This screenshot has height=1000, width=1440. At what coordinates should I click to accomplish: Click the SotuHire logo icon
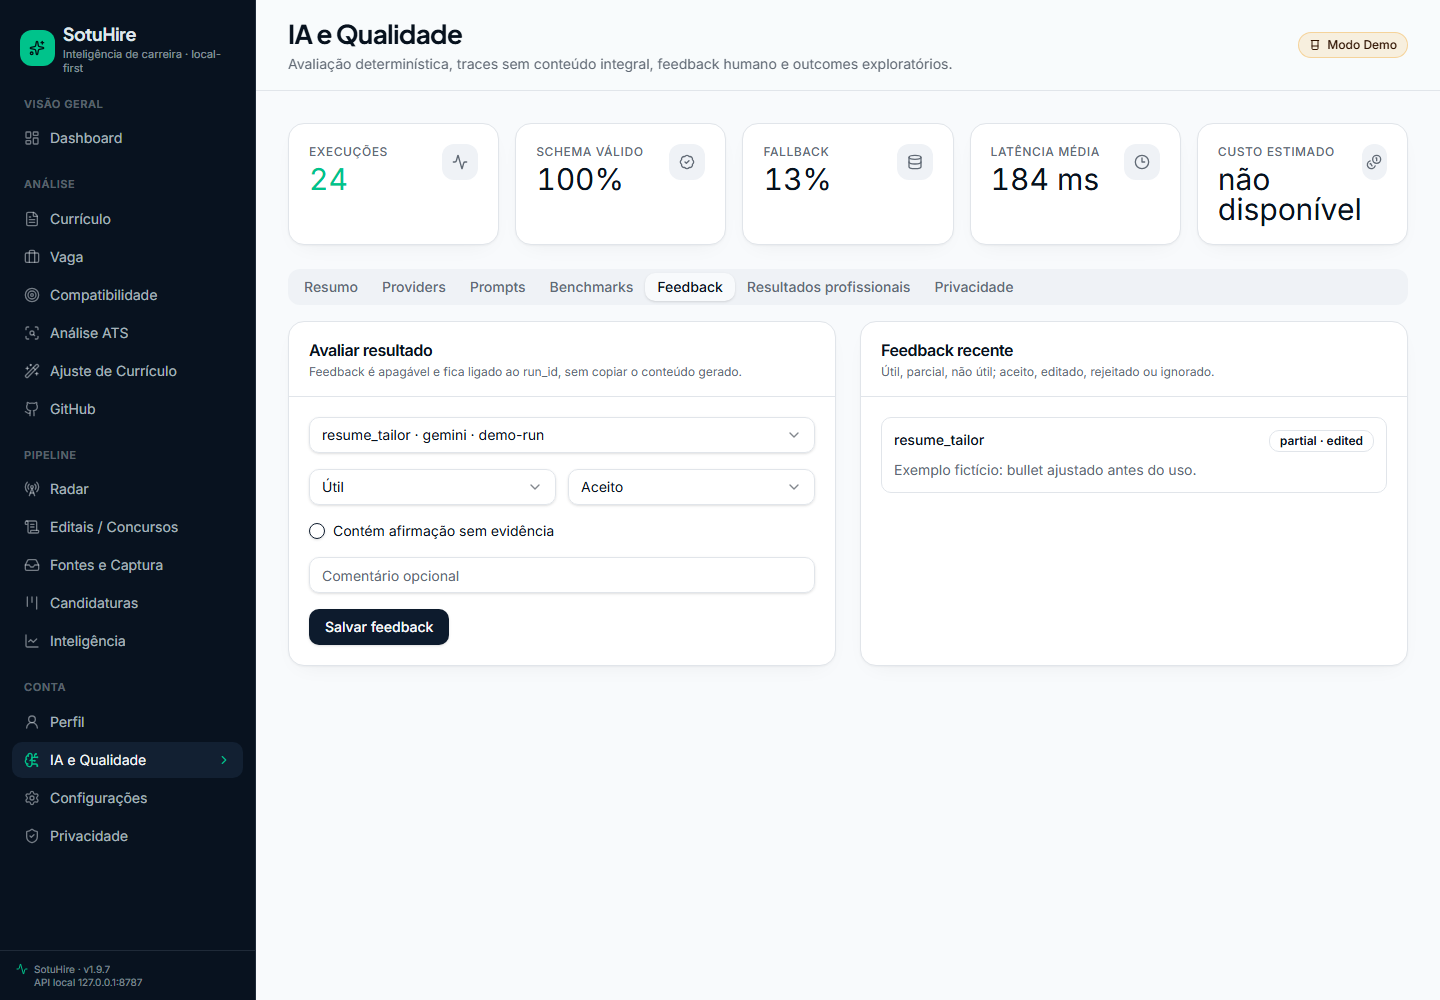(x=37, y=48)
